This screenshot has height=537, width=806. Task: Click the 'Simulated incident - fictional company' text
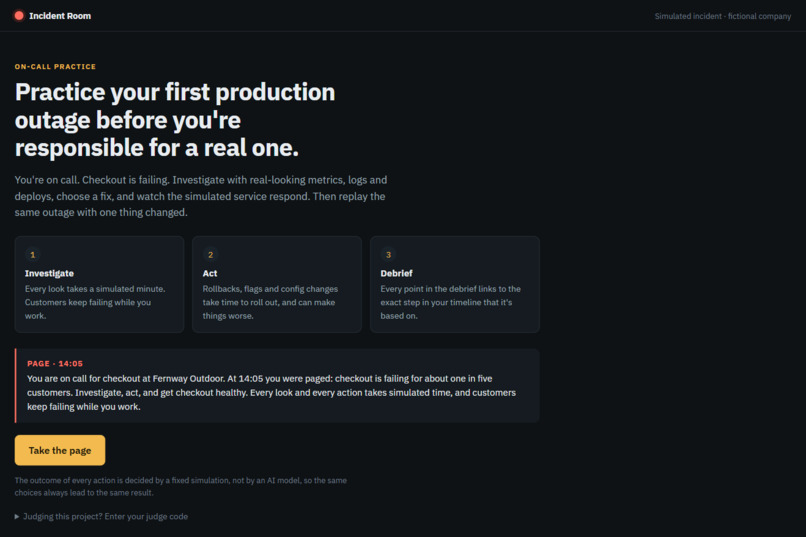(x=723, y=16)
